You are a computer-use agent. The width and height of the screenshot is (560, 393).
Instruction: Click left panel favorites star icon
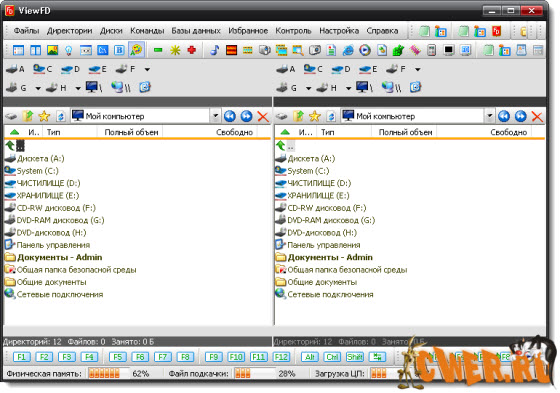coord(44,116)
